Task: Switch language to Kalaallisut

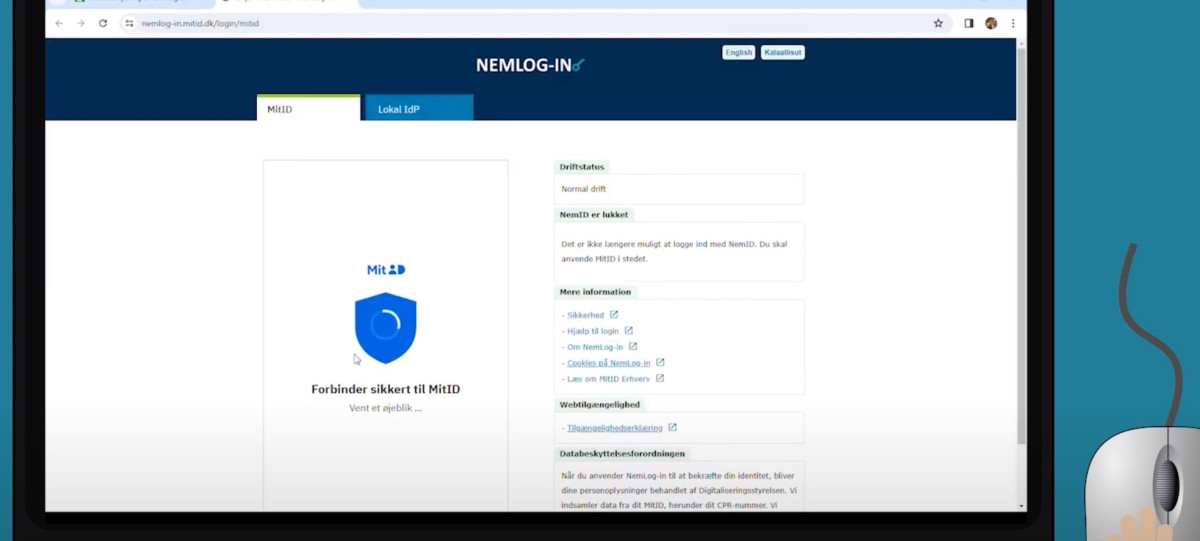Action: click(783, 52)
